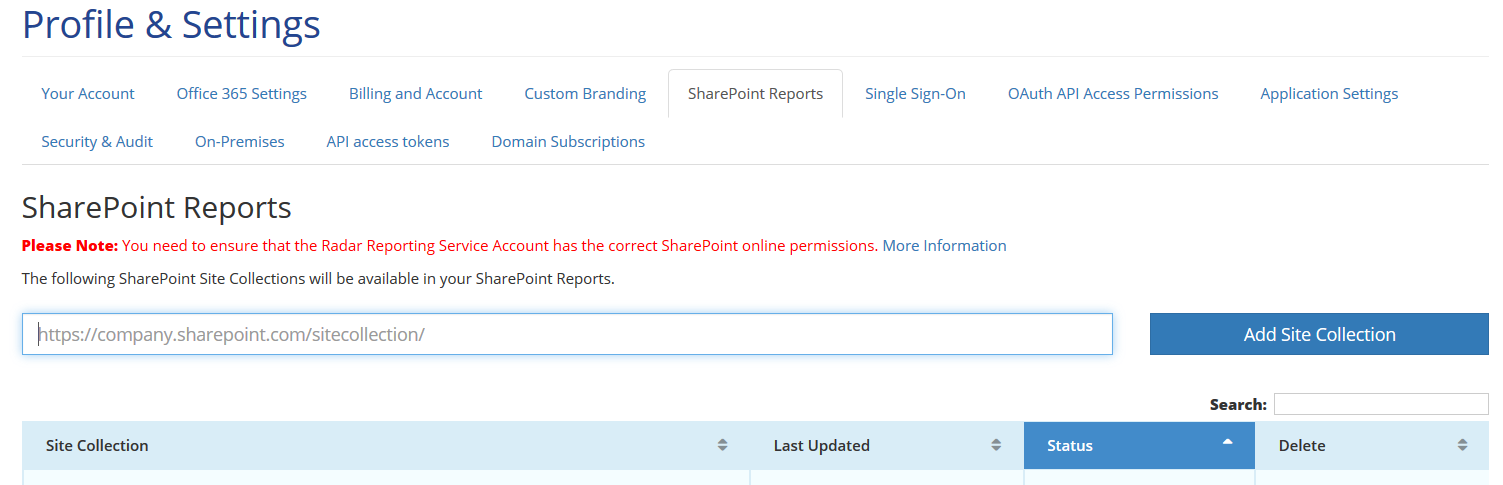This screenshot has width=1503, height=485.
Task: Open Security & Audit tab
Action: [97, 142]
